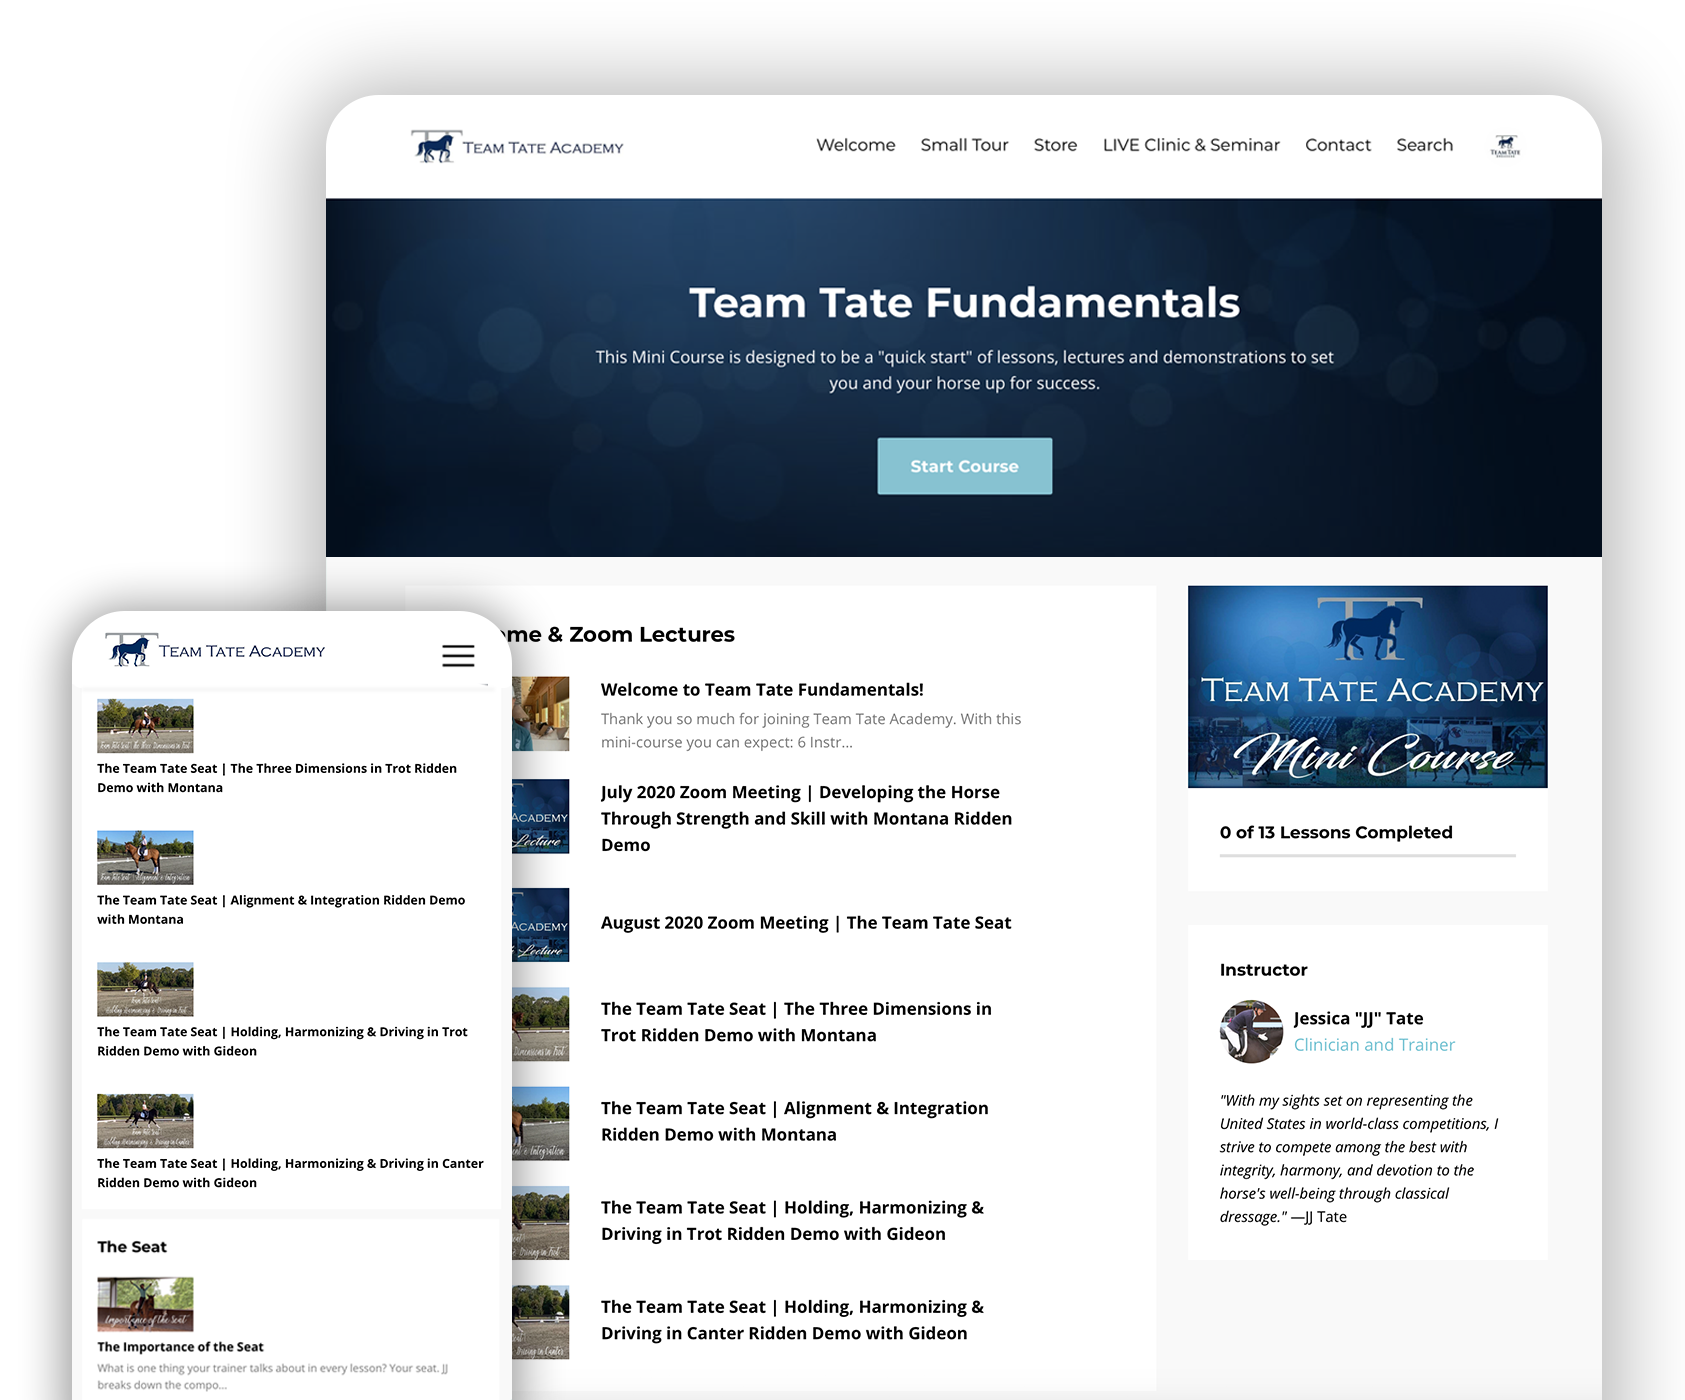Image resolution: width=1685 pixels, height=1400 pixels.
Task: Open Driving in Trot with Gideon lesson on phone
Action: pos(282,1041)
